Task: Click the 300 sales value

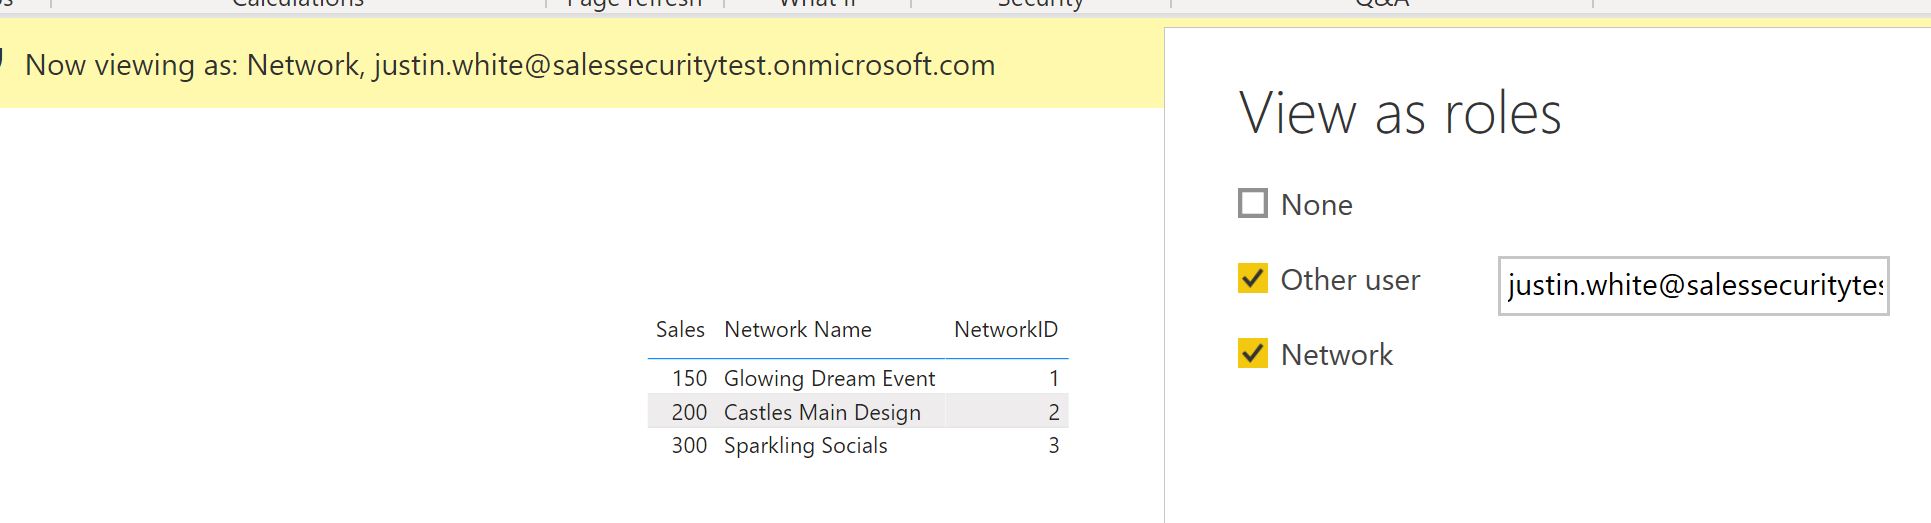Action: point(689,445)
